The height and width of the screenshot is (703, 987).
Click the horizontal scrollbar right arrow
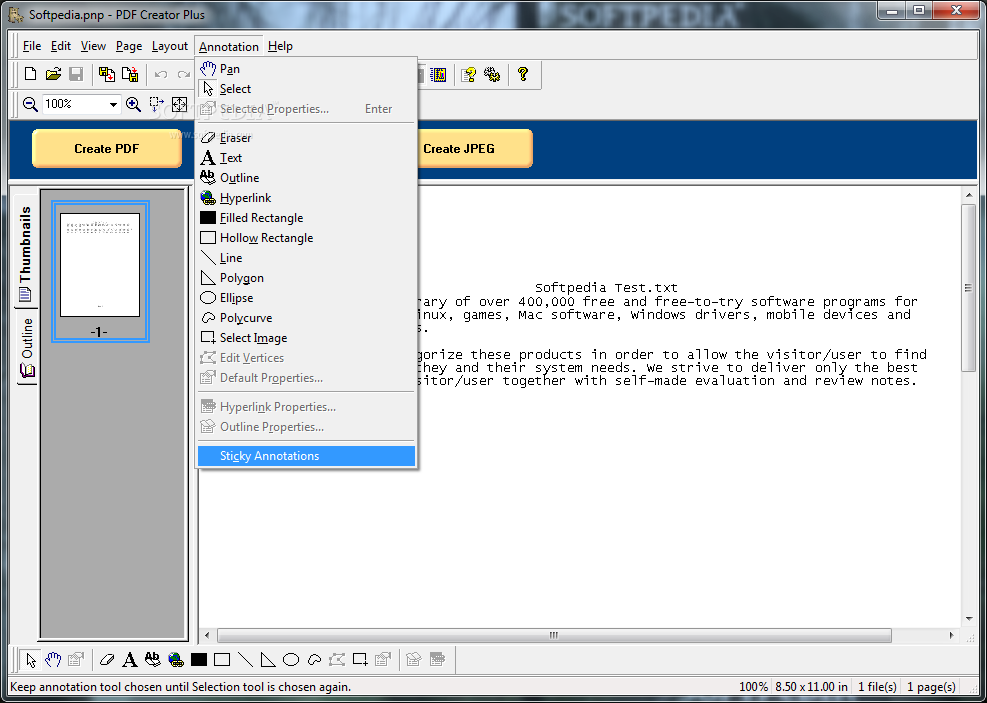click(952, 635)
